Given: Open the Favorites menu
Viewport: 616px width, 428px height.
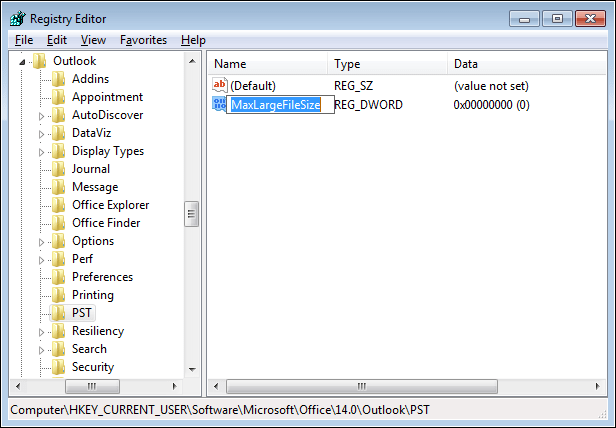Looking at the screenshot, I should [x=143, y=40].
